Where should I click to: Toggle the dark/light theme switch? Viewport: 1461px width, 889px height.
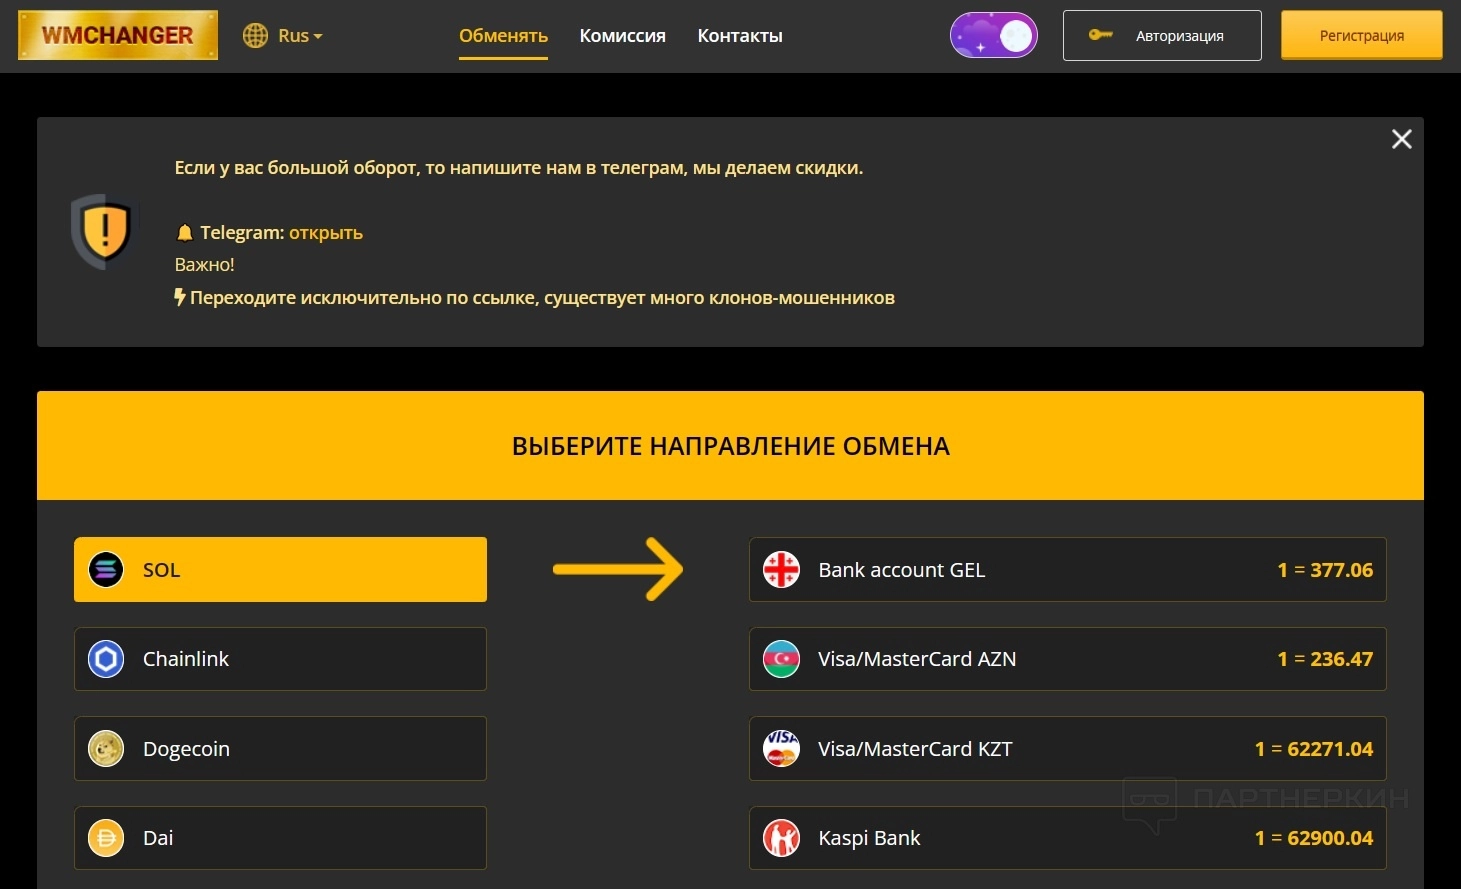pos(994,35)
